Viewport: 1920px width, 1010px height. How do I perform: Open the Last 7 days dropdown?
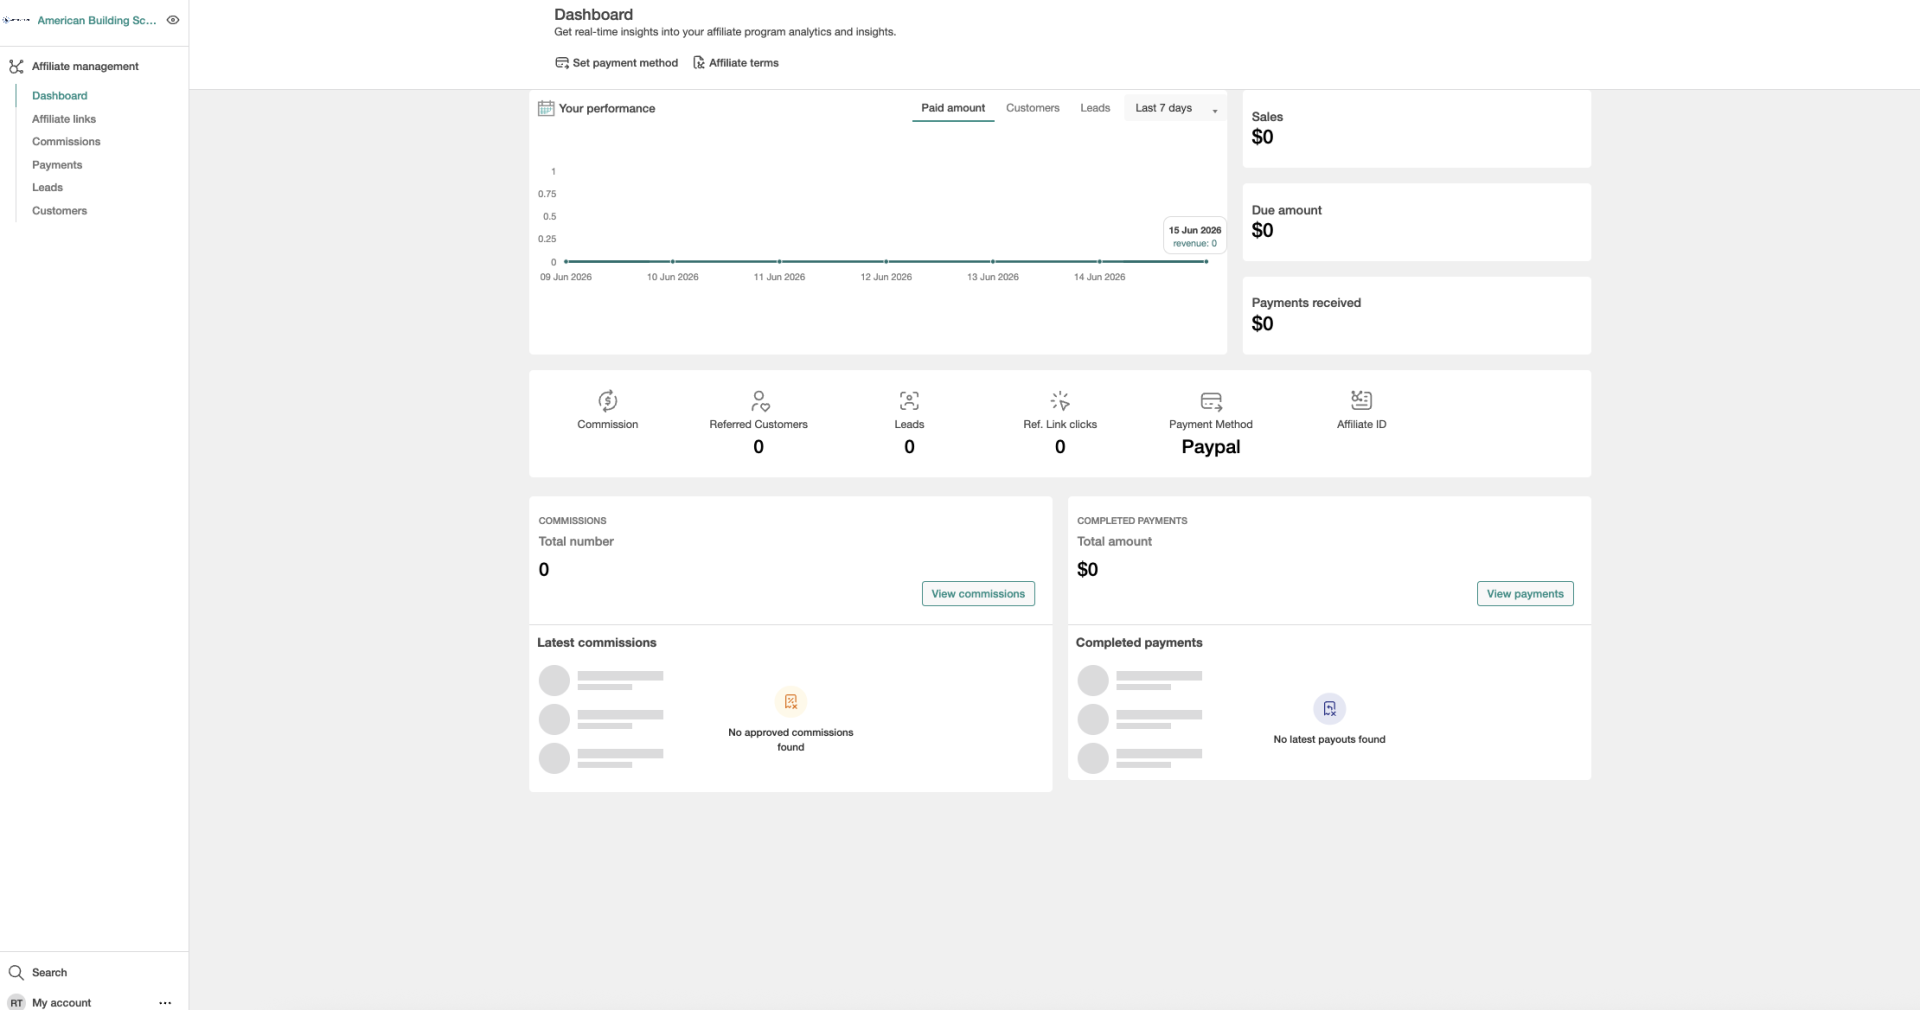1175,108
